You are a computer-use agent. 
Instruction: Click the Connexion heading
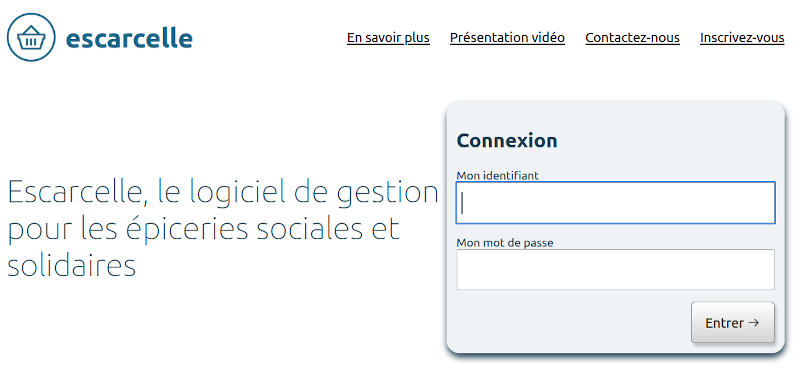[507, 140]
